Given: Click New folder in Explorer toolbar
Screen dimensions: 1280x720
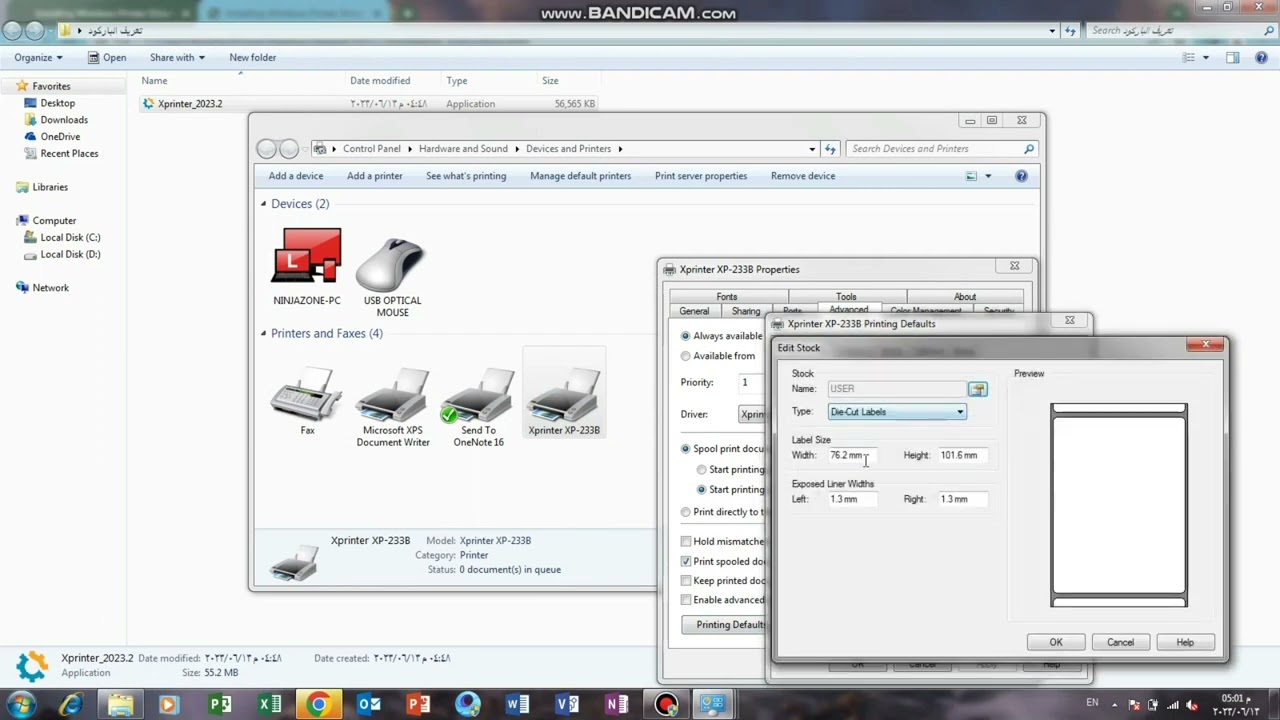Looking at the screenshot, I should click(253, 57).
